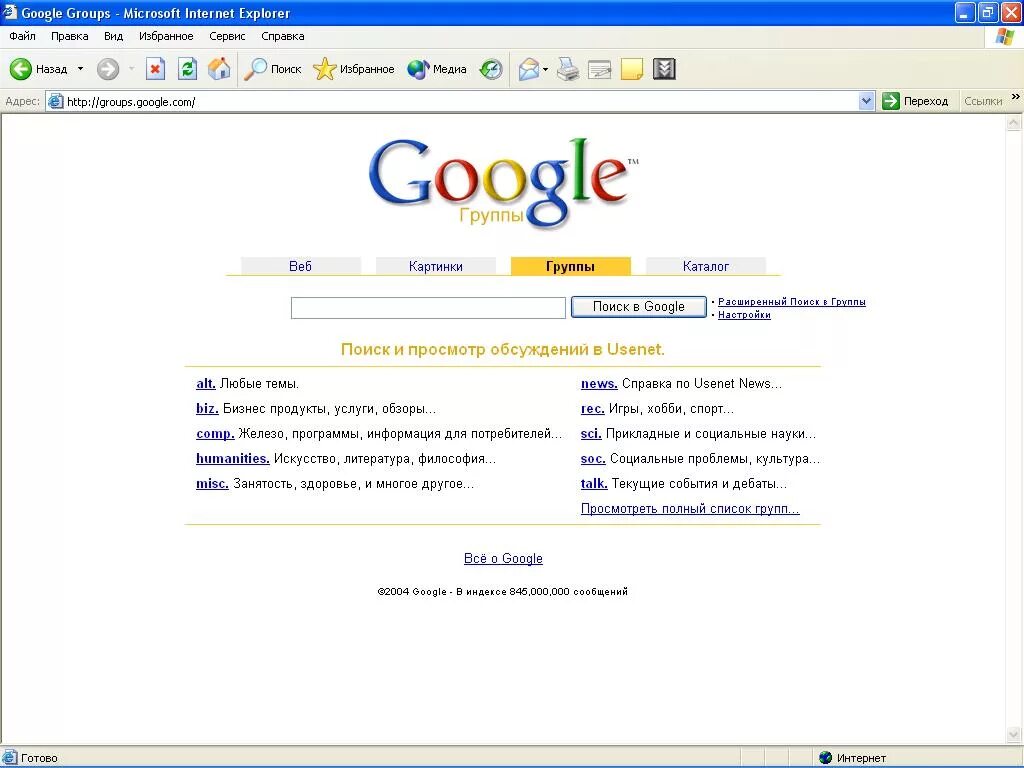
Task: Click the Refresh page icon
Action: click(x=187, y=69)
